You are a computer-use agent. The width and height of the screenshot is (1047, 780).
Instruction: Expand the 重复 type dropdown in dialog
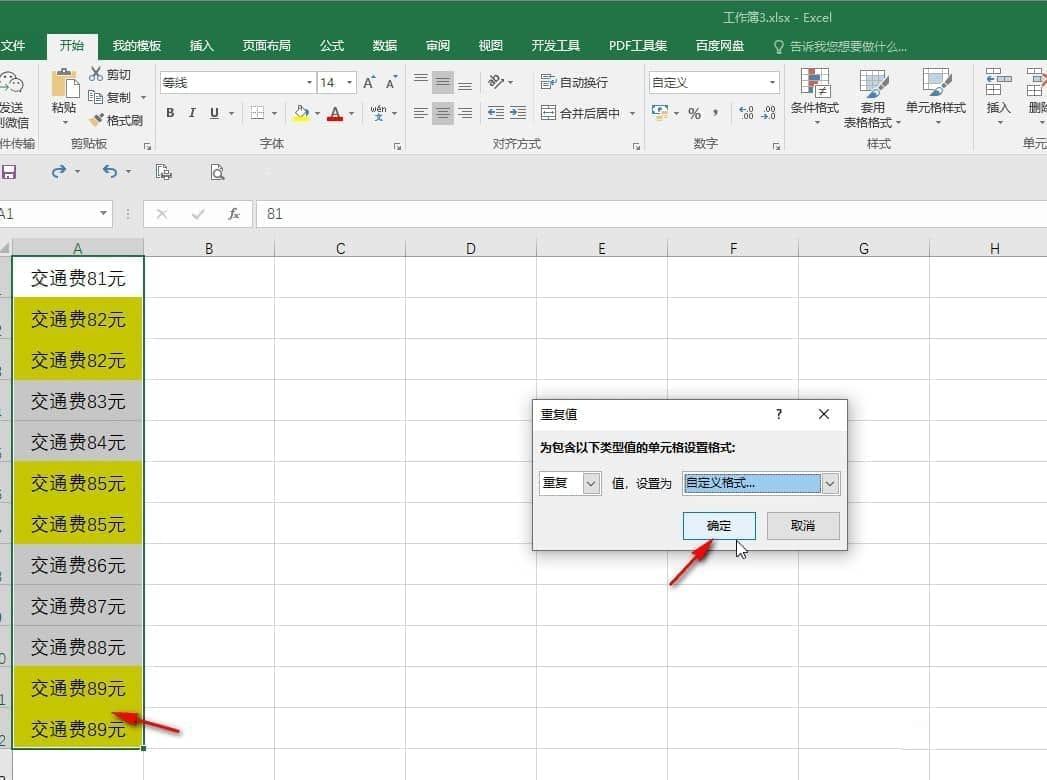pyautogui.click(x=591, y=483)
